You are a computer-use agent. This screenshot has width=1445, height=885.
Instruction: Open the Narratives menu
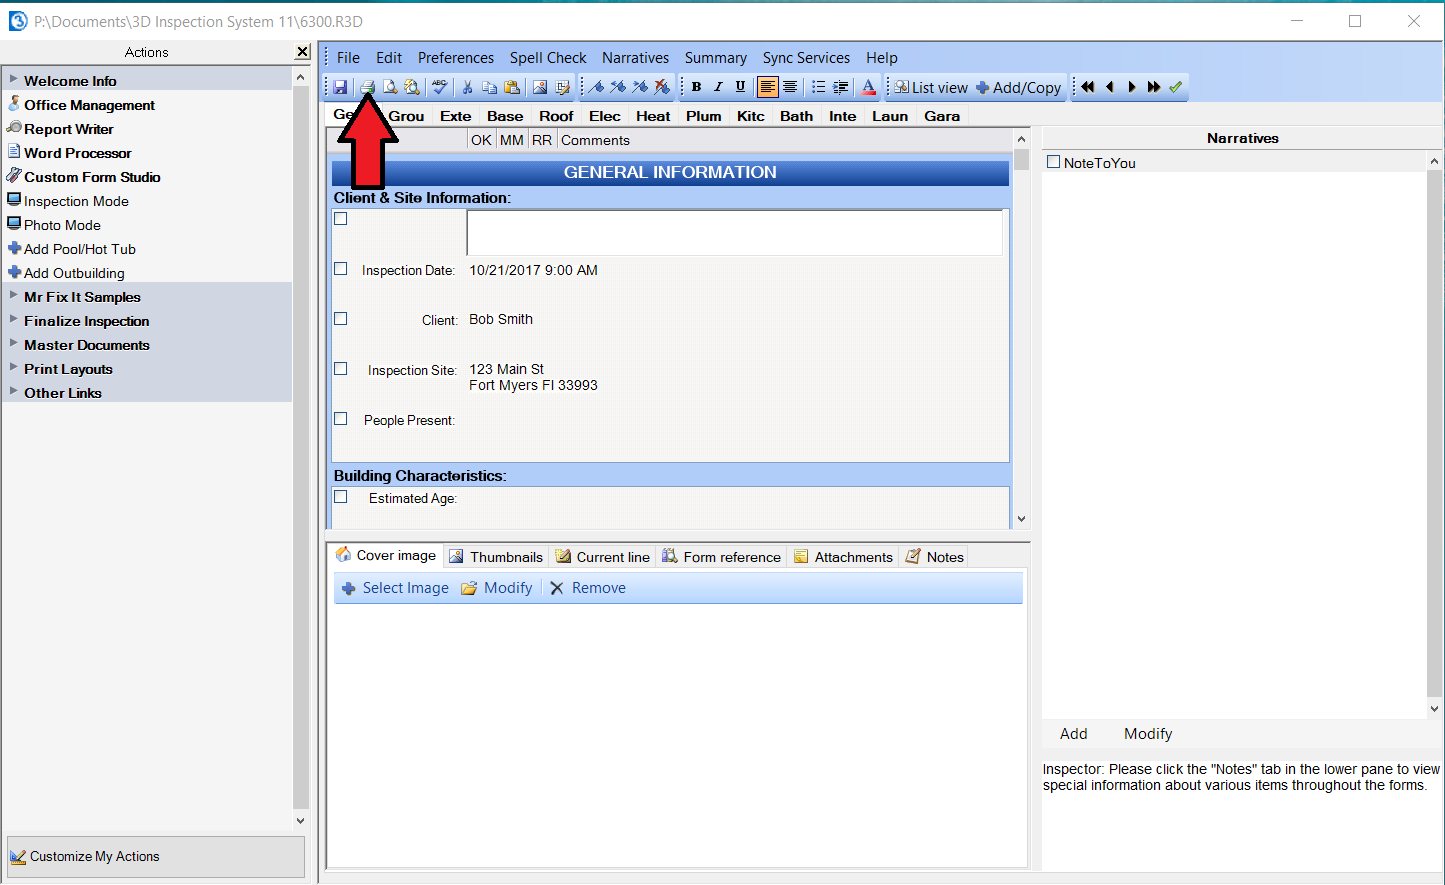[x=635, y=58]
